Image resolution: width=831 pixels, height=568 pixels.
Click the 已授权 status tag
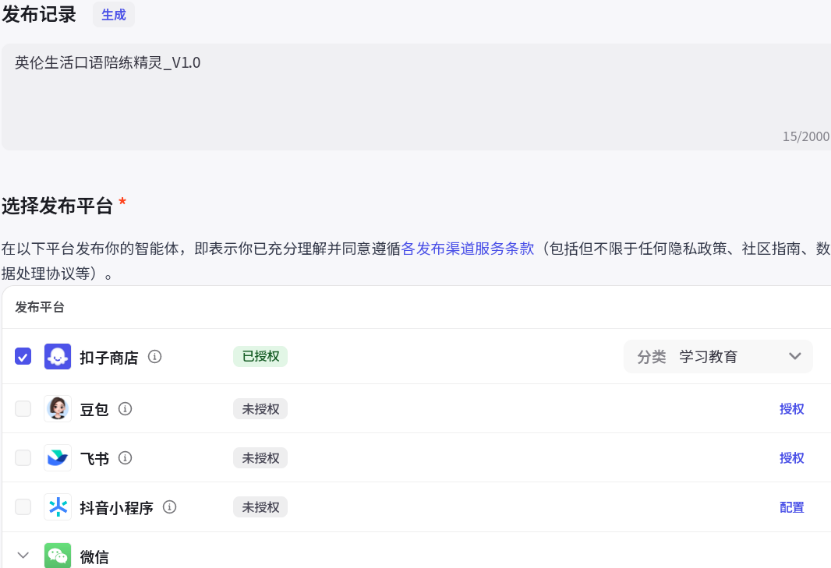tap(260, 357)
